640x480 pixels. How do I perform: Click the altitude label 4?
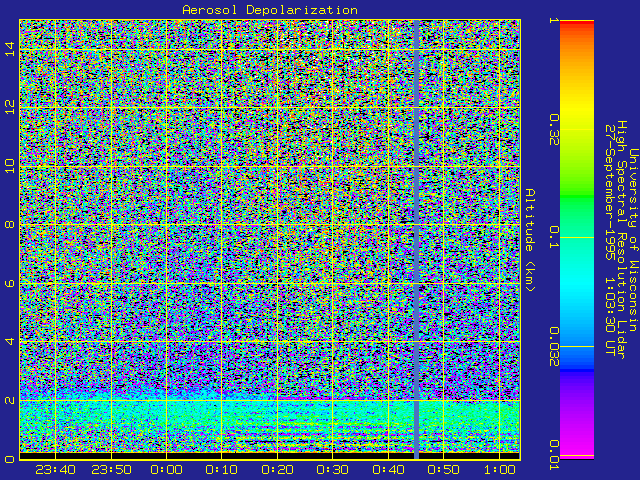point(10,341)
